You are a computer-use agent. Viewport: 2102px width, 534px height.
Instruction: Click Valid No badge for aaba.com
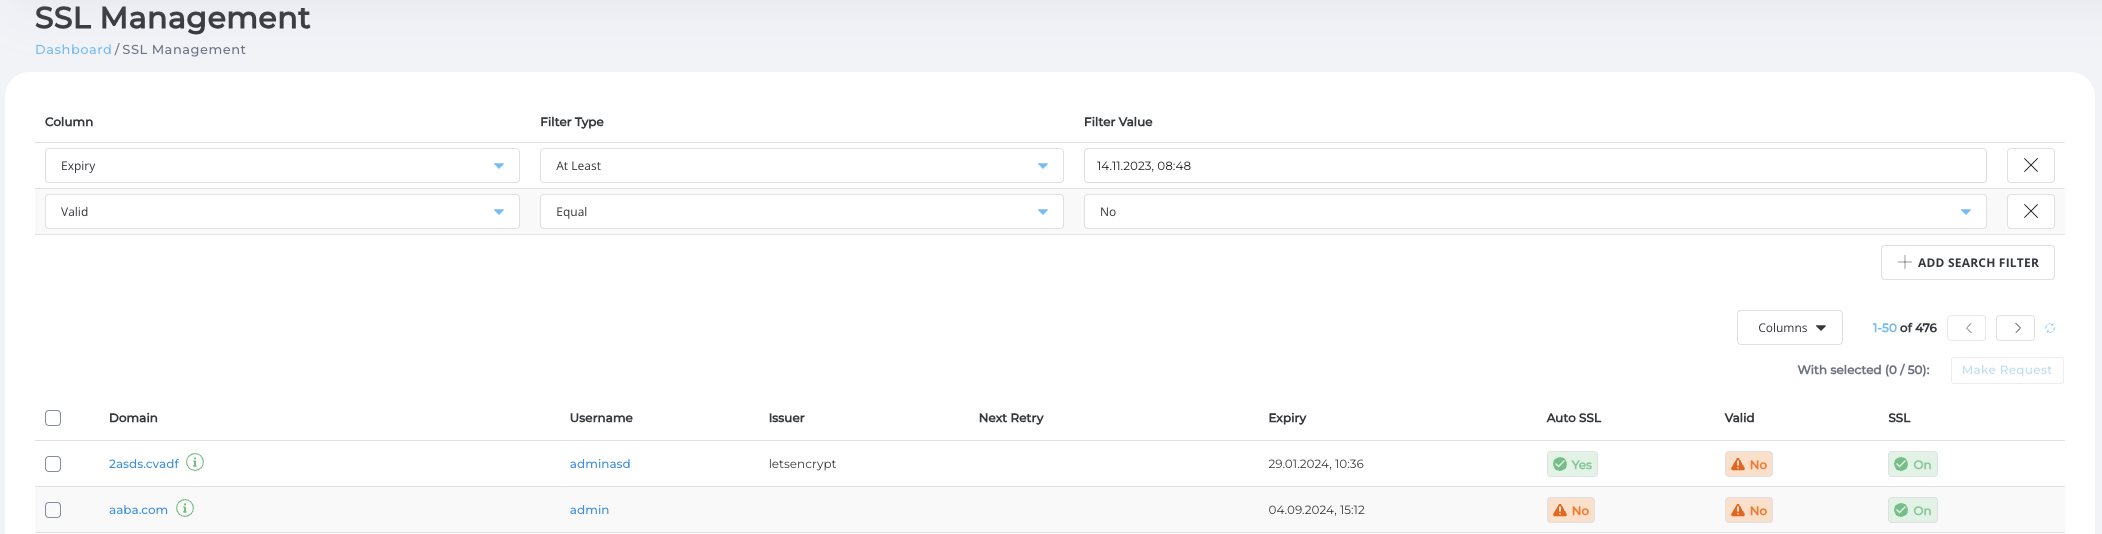[x=1749, y=510]
